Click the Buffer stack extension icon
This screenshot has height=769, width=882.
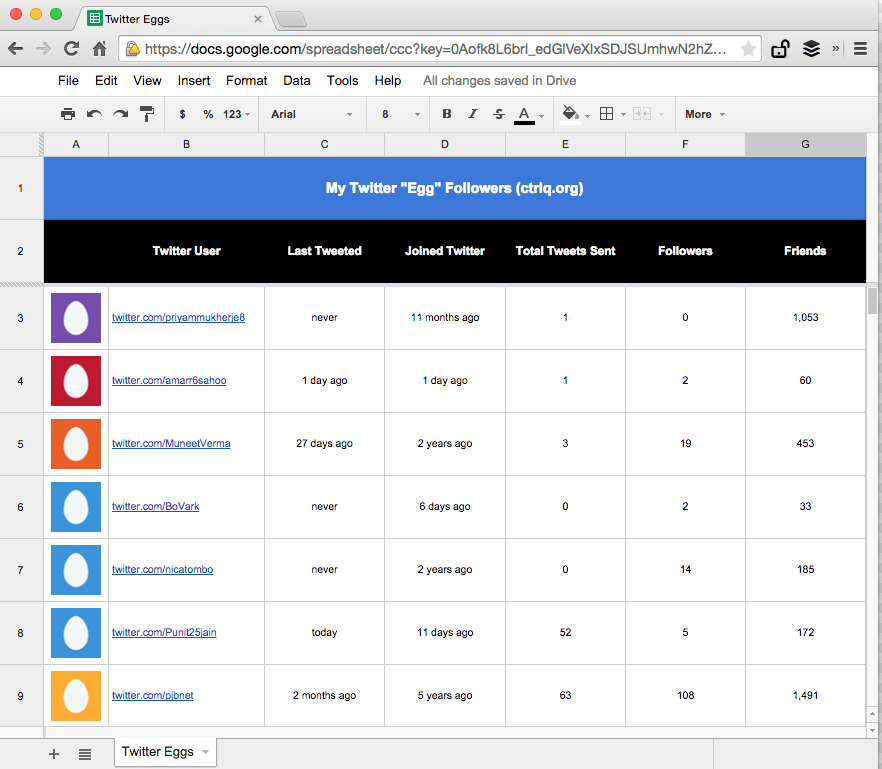(x=811, y=49)
